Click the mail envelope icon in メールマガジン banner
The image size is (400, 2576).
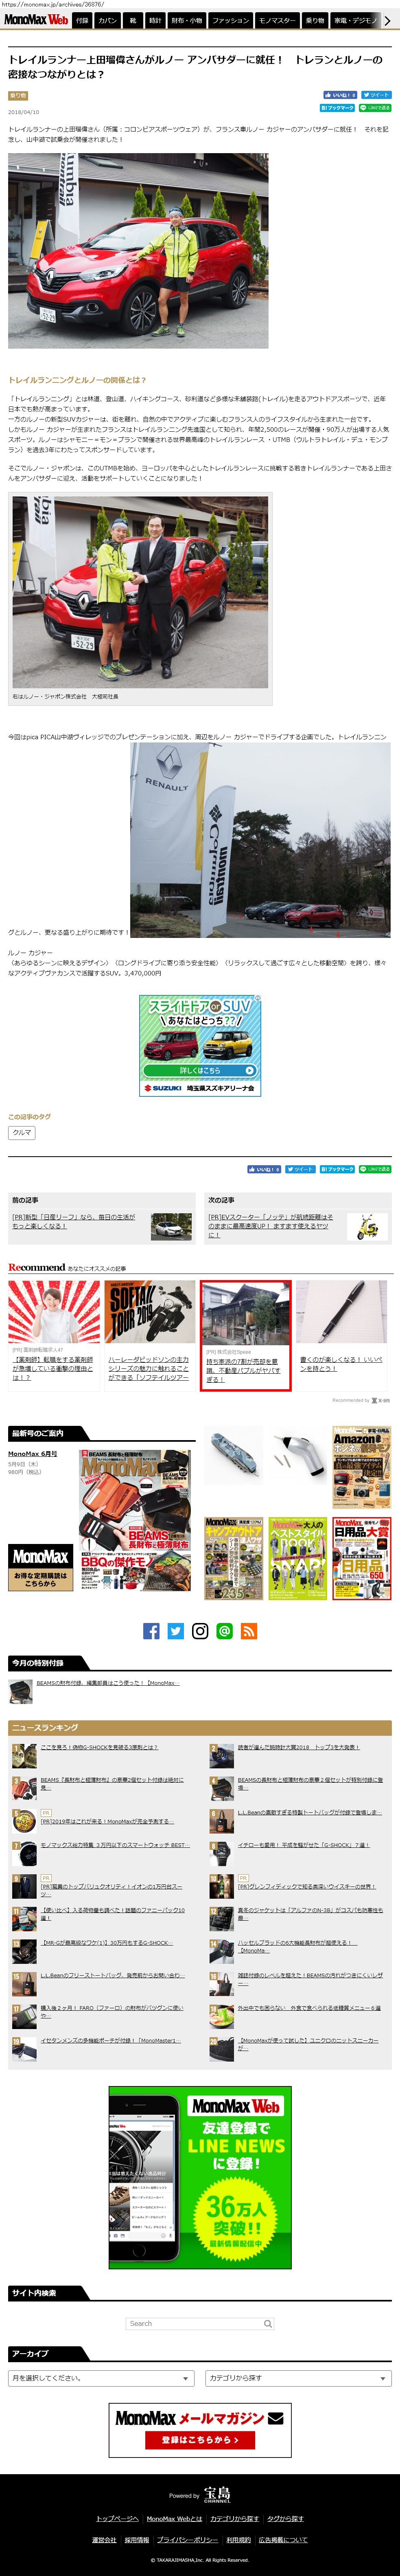276,2417
